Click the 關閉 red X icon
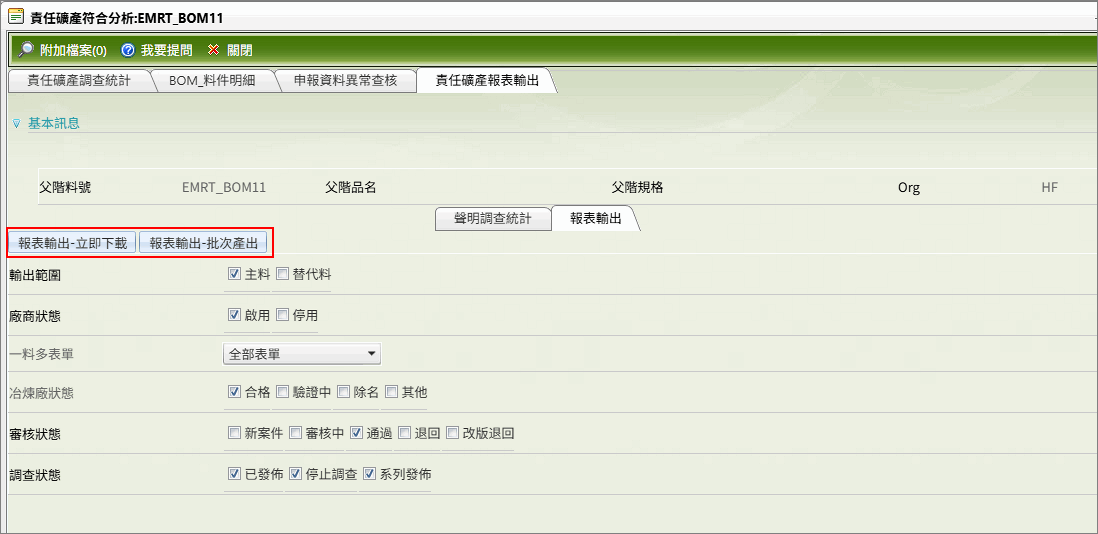This screenshot has width=1098, height=534. click(x=213, y=50)
